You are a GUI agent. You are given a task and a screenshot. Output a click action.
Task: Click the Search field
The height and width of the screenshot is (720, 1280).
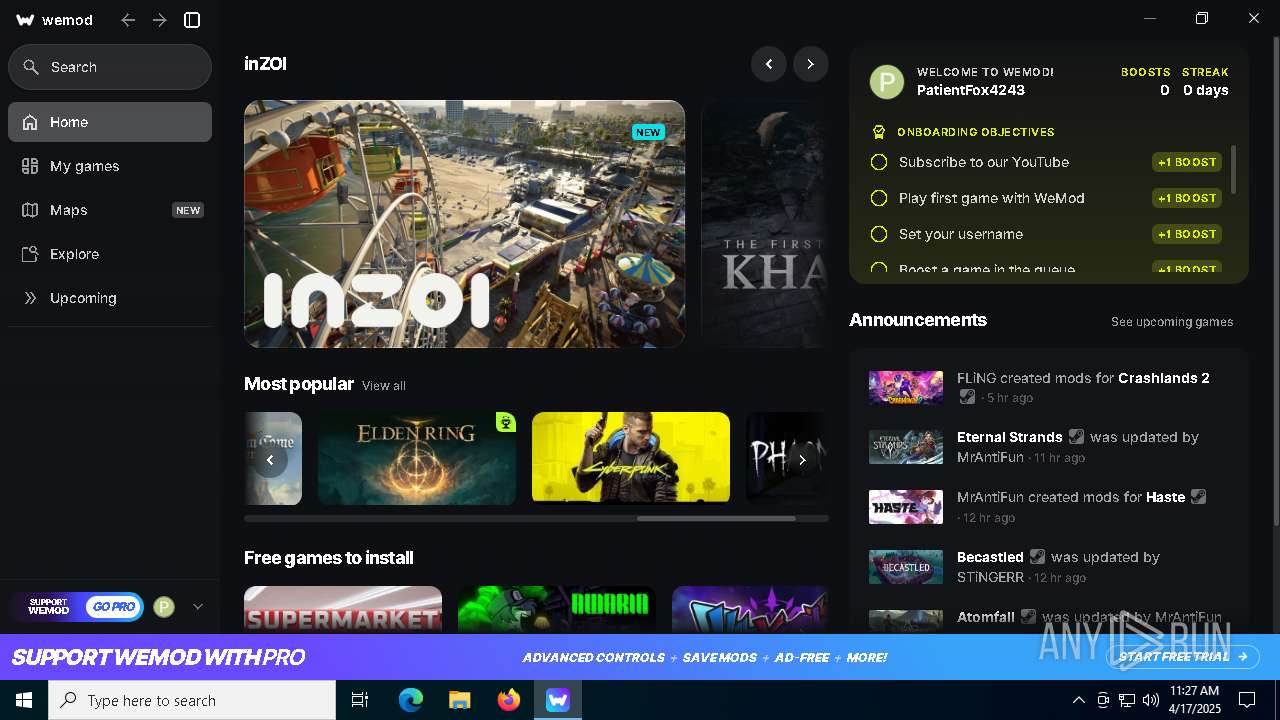coord(110,67)
